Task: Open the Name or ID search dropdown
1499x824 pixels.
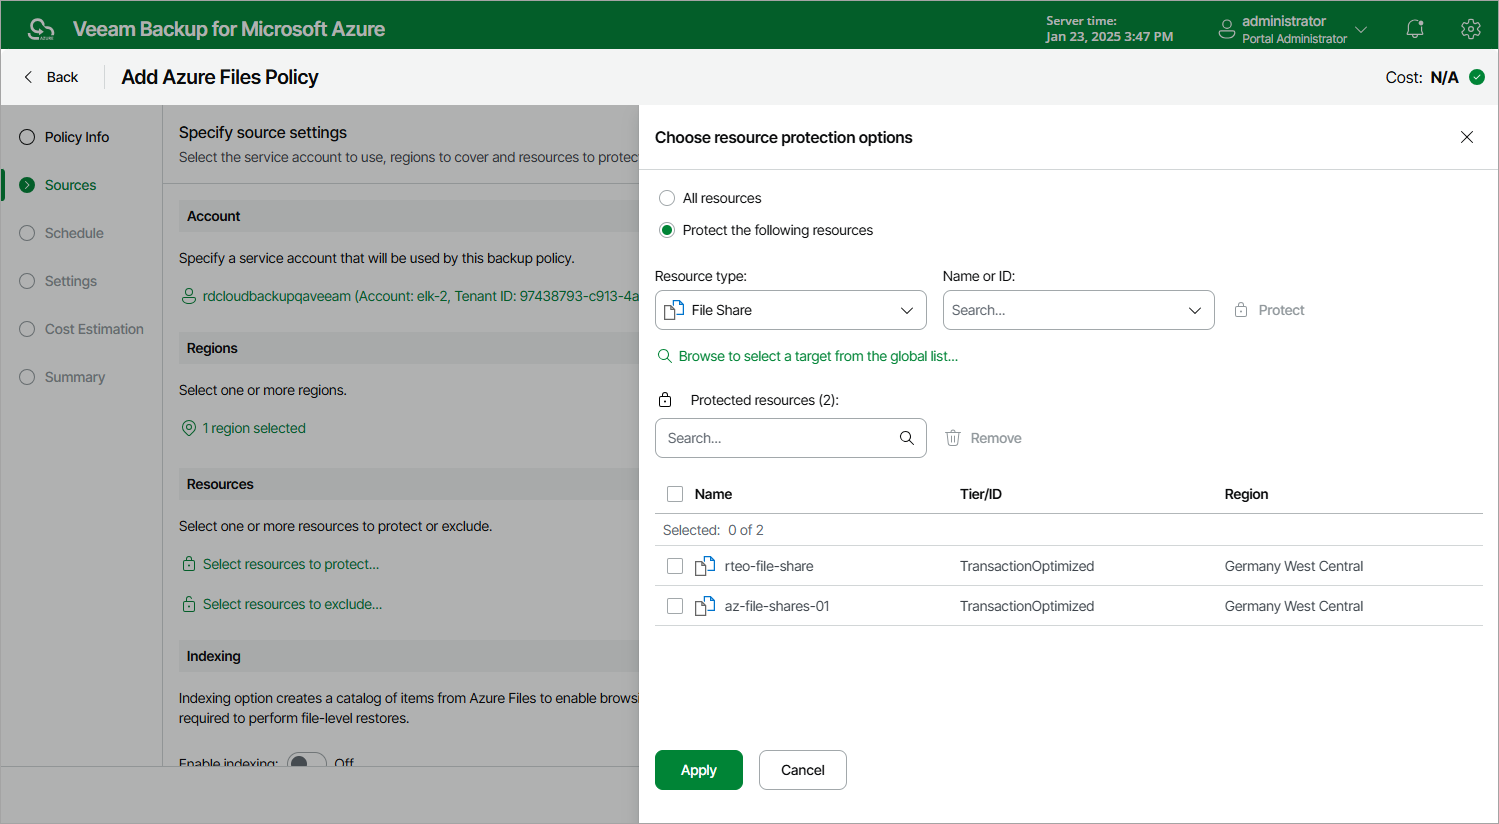Action: [x=1079, y=310]
